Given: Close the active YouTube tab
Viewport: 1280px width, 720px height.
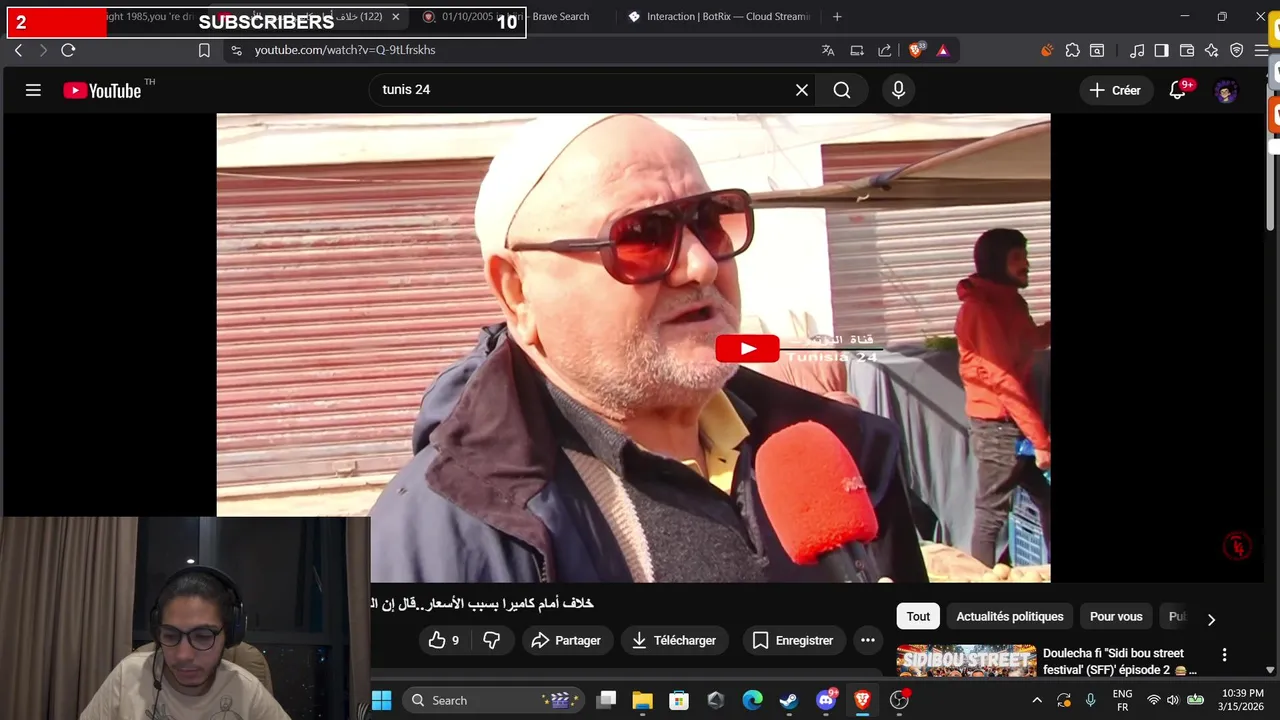Looking at the screenshot, I should (x=395, y=17).
